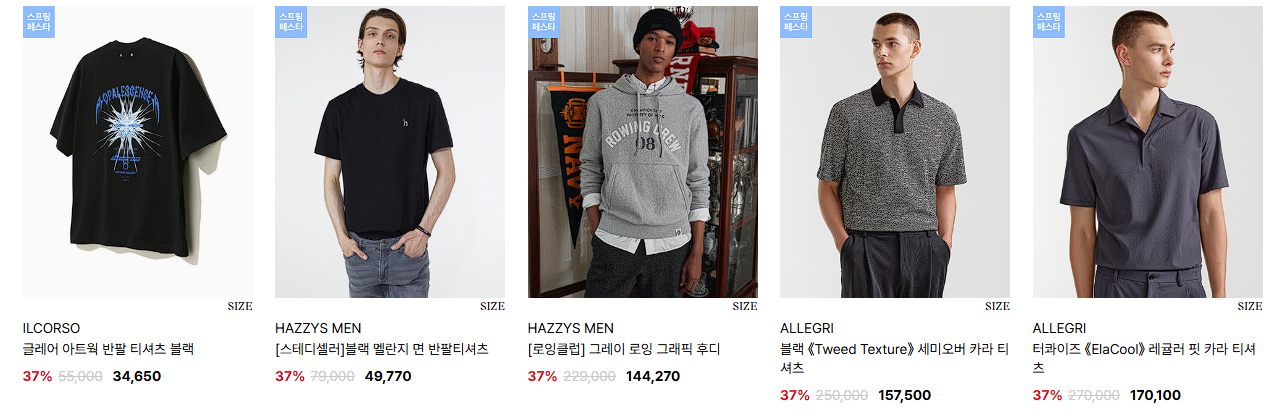This screenshot has width=1271, height=417.
Task: Open the gray Rowing Crew hoodie photo
Action: pos(643,152)
